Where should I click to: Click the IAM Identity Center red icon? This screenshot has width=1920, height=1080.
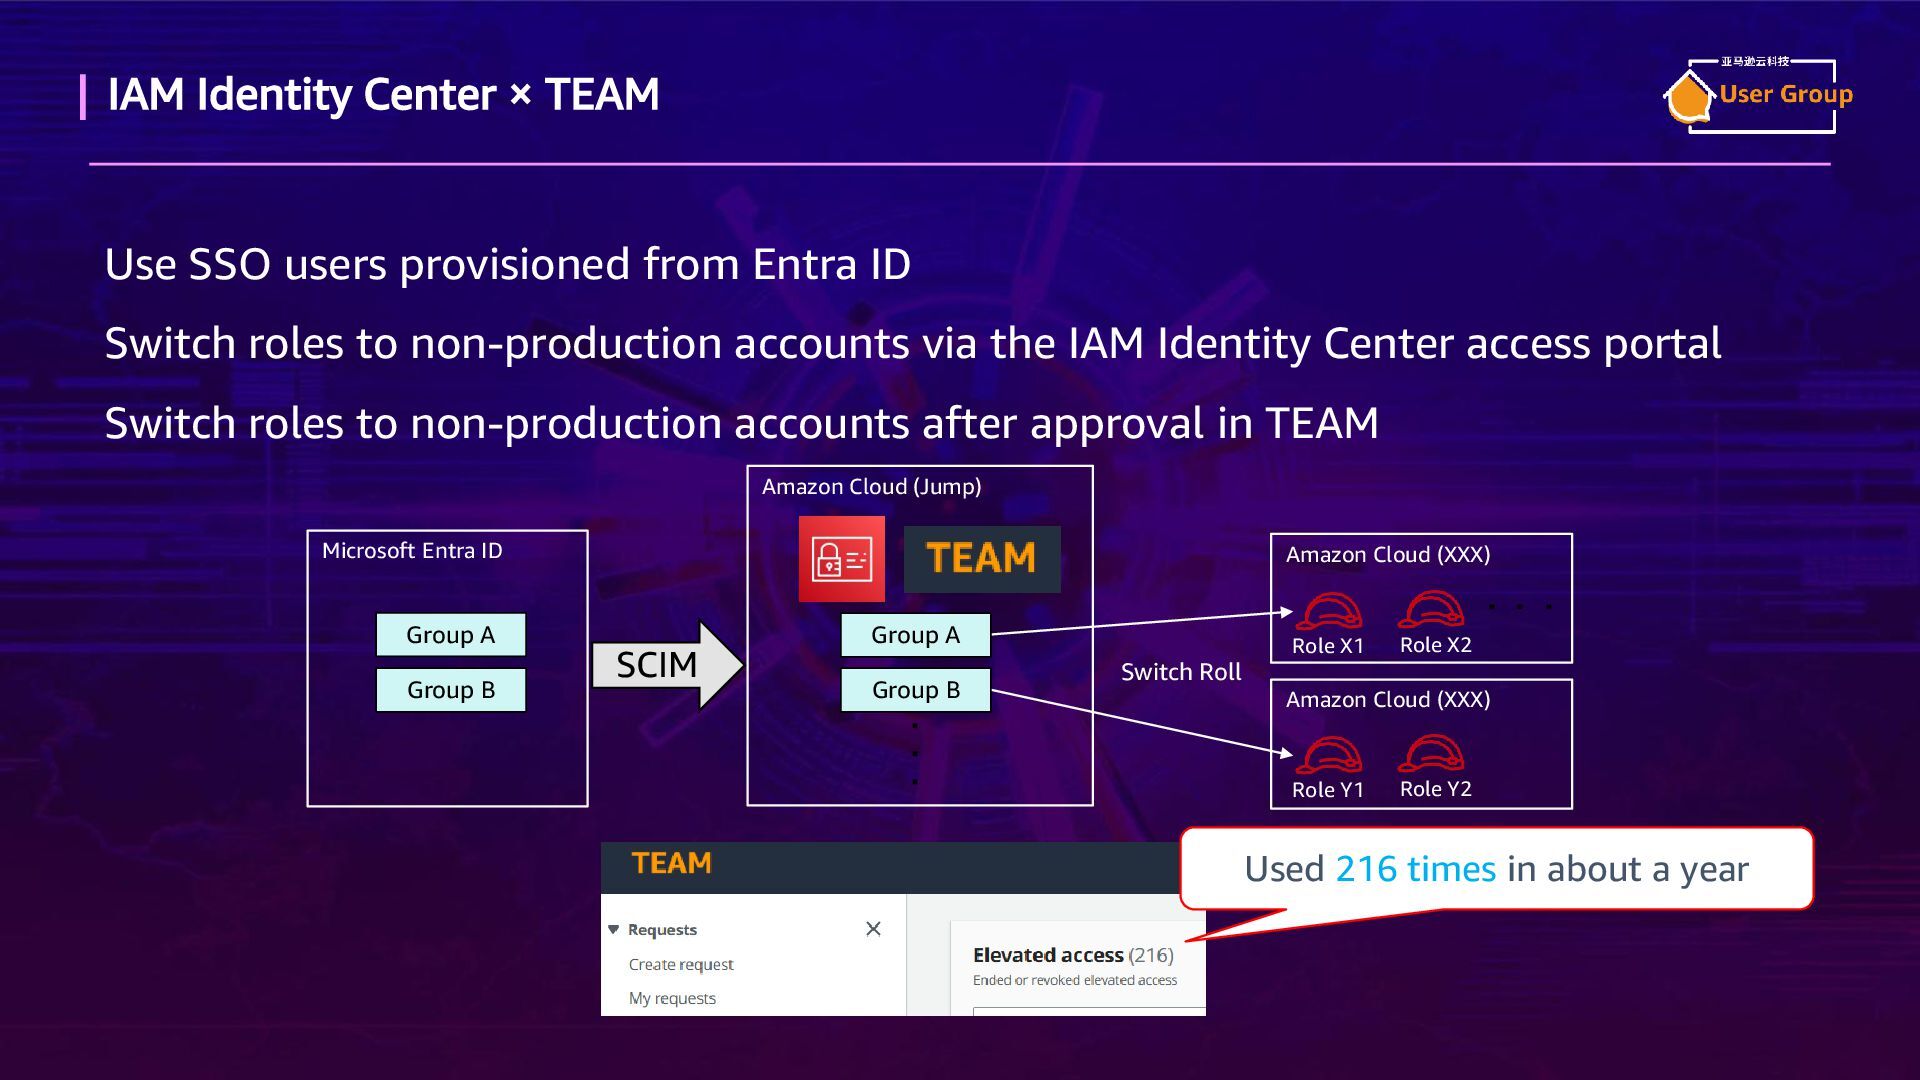841,559
